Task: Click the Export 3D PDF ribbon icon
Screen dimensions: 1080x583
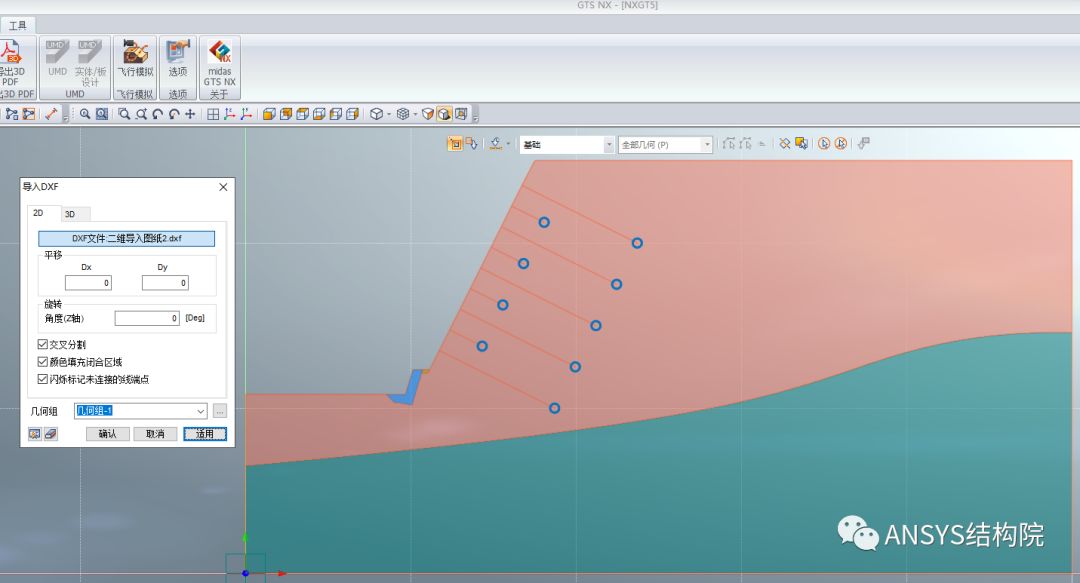Action: click(10, 52)
